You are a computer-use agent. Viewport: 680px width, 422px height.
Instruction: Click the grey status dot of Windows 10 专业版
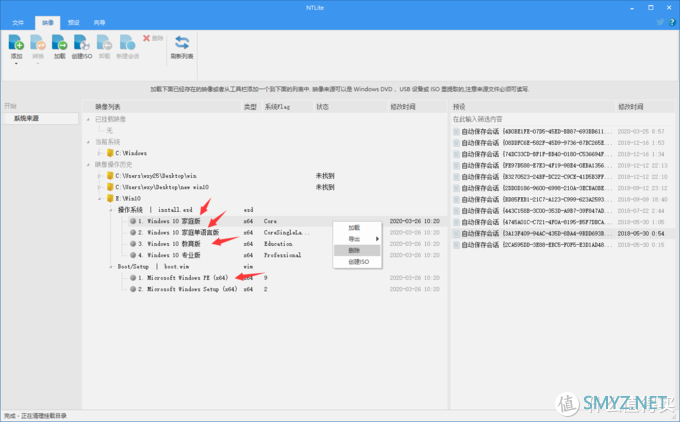[133, 255]
